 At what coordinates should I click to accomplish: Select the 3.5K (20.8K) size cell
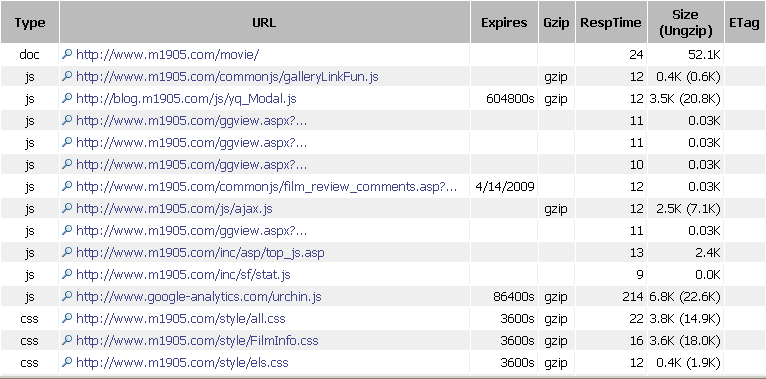click(x=685, y=99)
